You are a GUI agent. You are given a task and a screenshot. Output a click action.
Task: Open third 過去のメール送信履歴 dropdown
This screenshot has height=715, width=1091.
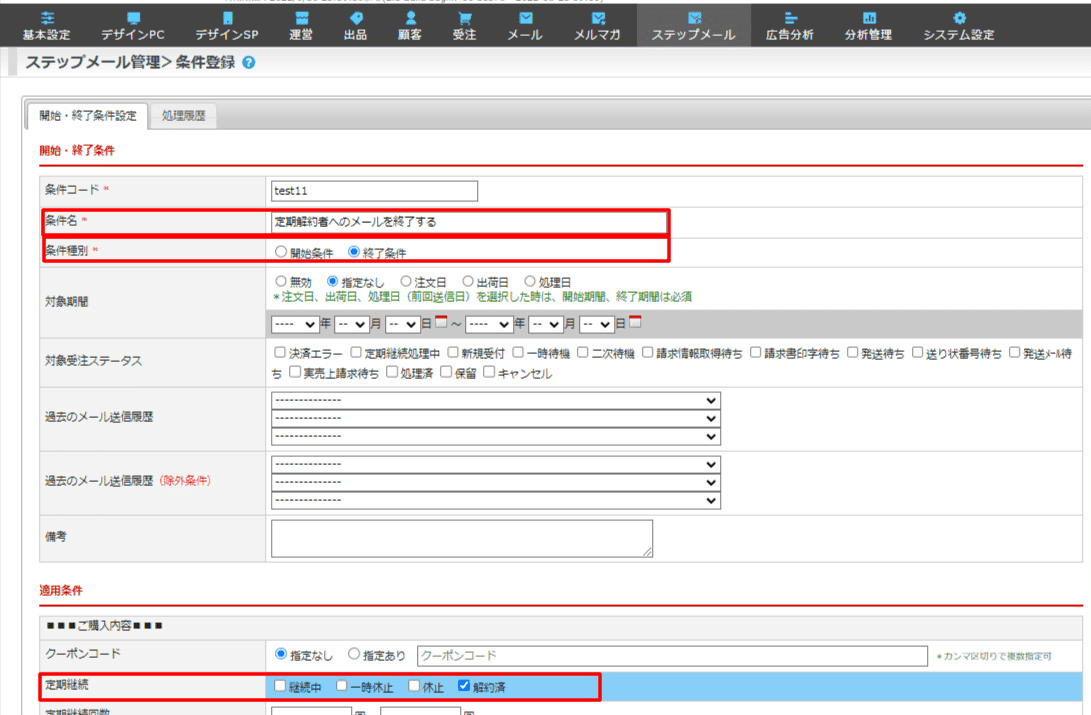pyautogui.click(x=495, y=436)
